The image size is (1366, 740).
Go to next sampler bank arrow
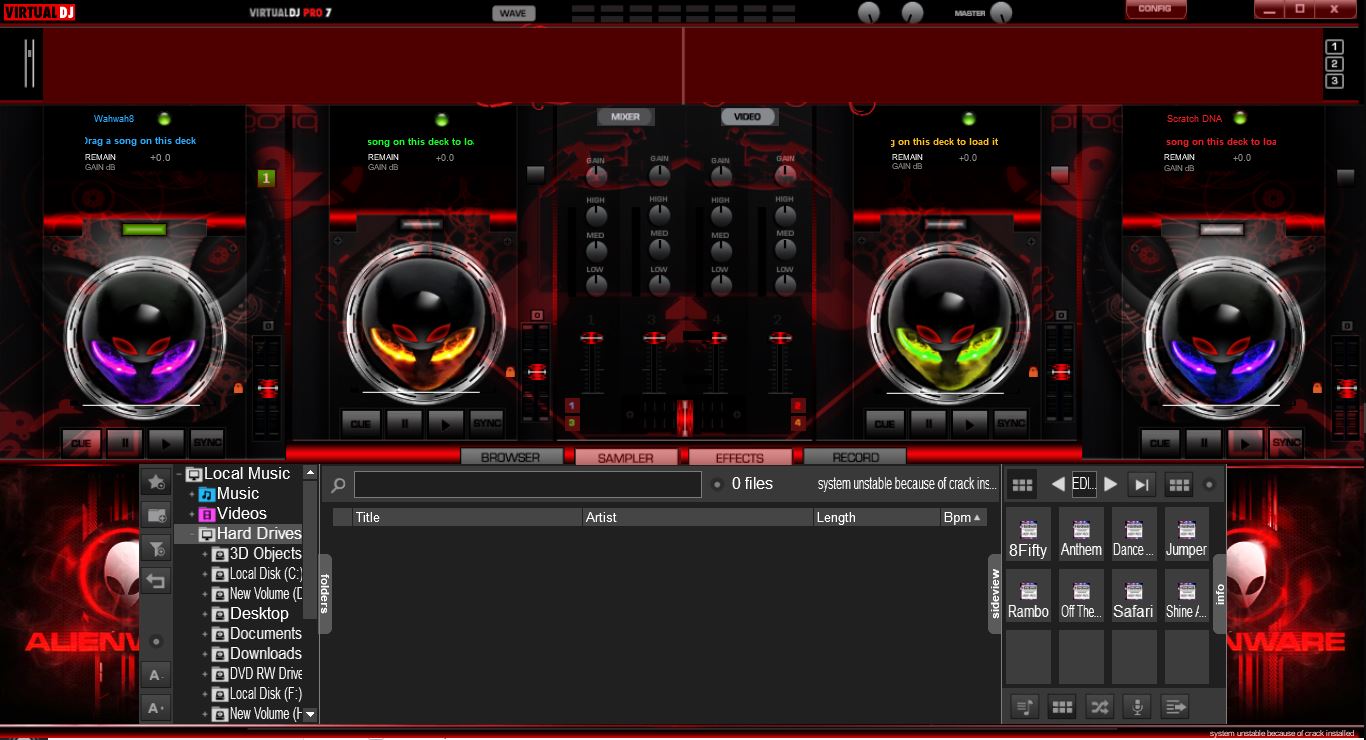pos(1110,485)
